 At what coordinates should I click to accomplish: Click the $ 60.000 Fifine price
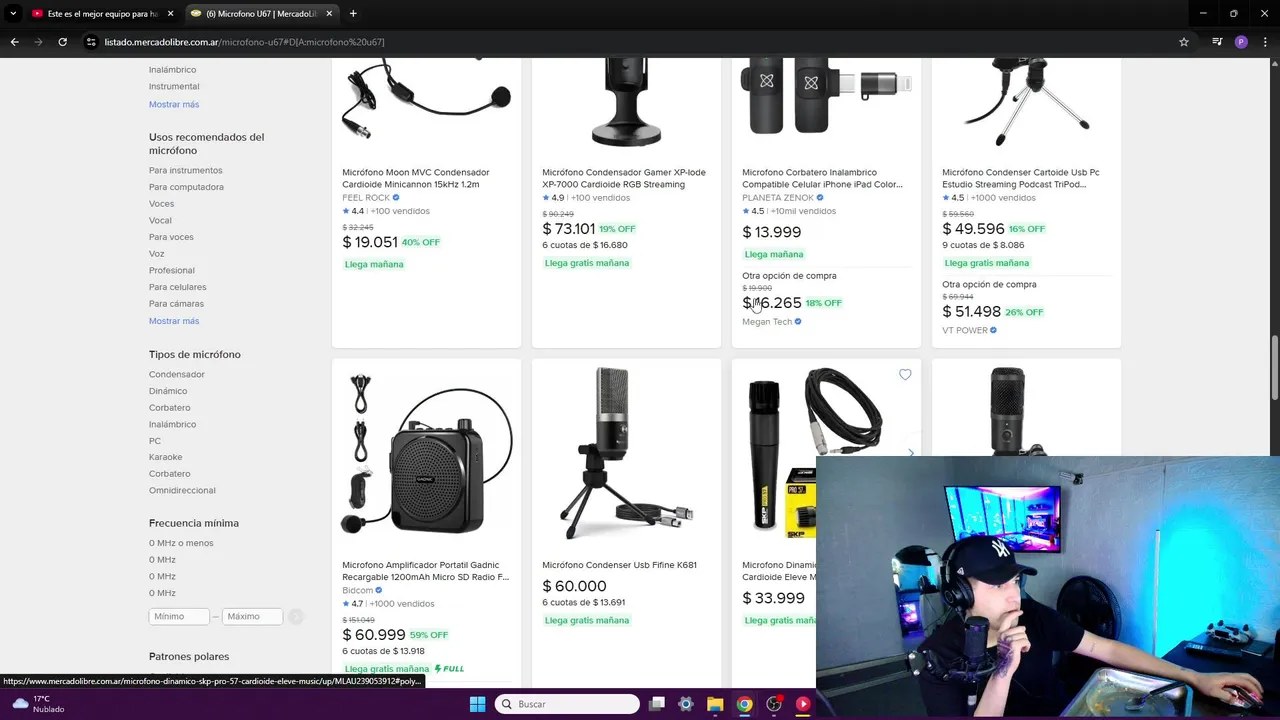(574, 586)
